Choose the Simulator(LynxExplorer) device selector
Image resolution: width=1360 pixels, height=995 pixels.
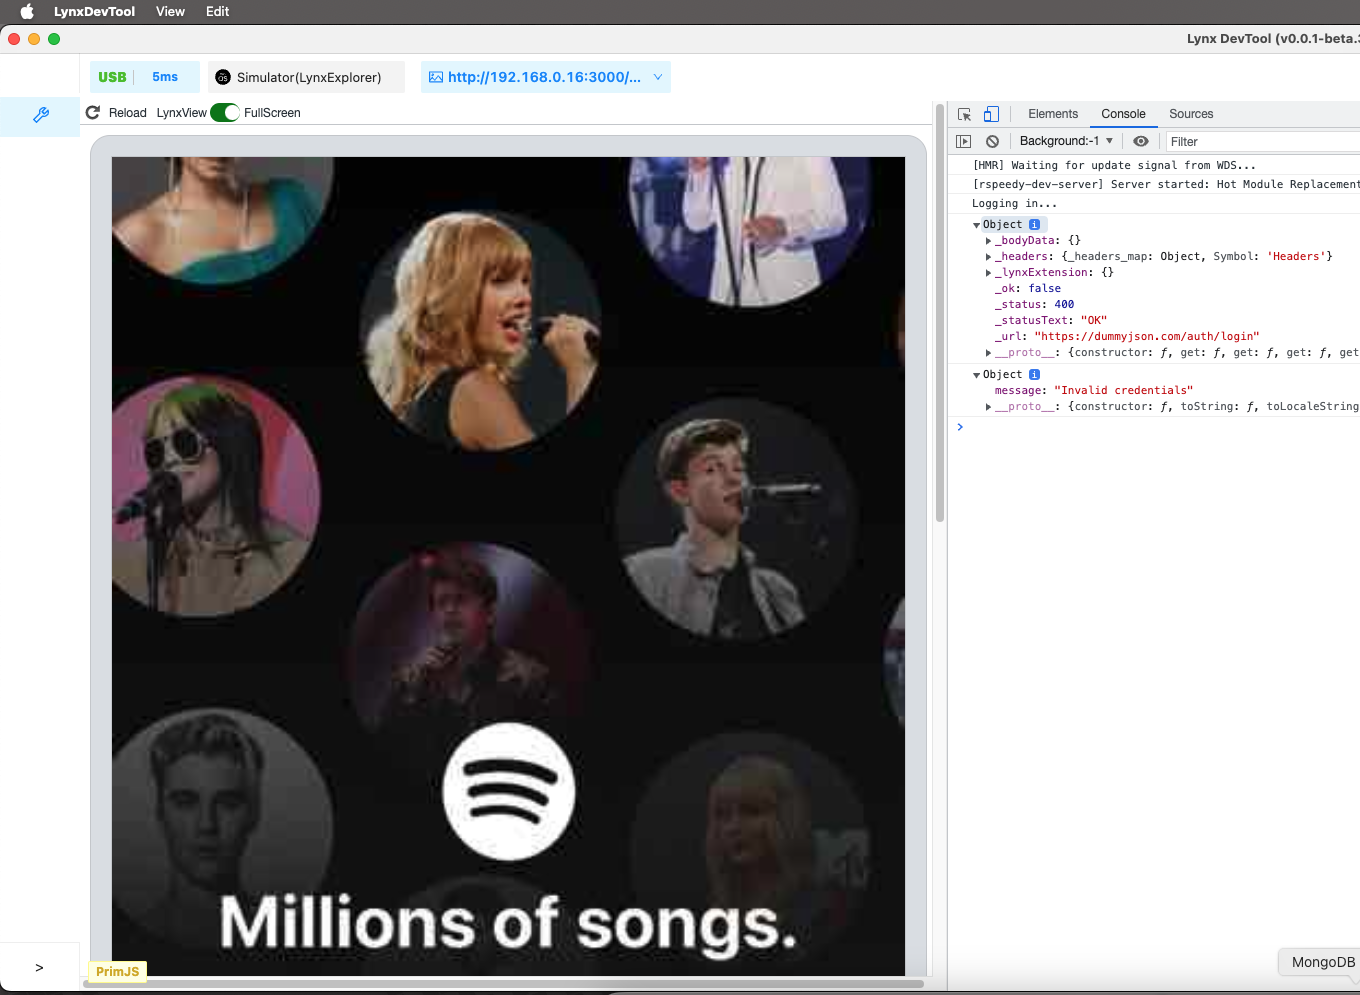click(307, 77)
